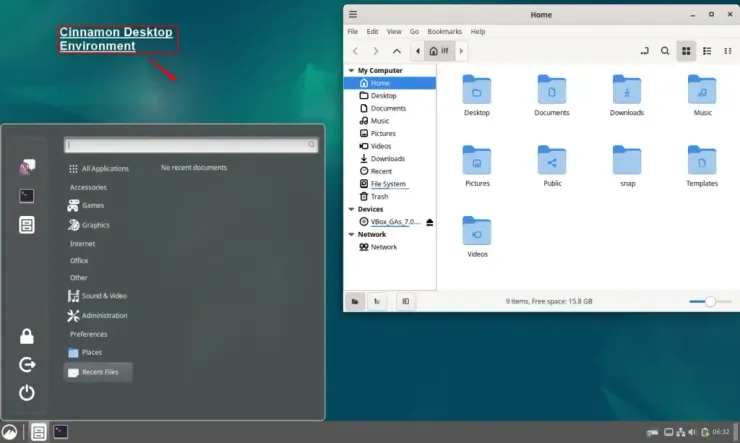Image resolution: width=740 pixels, height=443 pixels.
Task: Select Pictures in the sidebar
Action: click(x=390, y=134)
